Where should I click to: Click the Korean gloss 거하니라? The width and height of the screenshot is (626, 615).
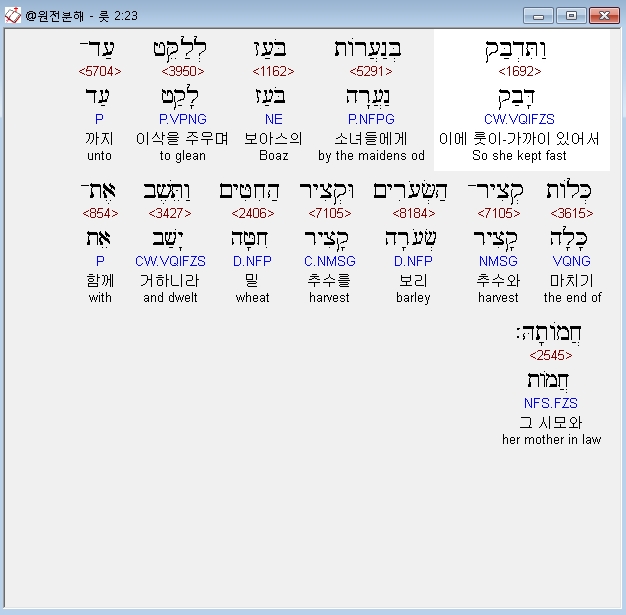tap(170, 281)
